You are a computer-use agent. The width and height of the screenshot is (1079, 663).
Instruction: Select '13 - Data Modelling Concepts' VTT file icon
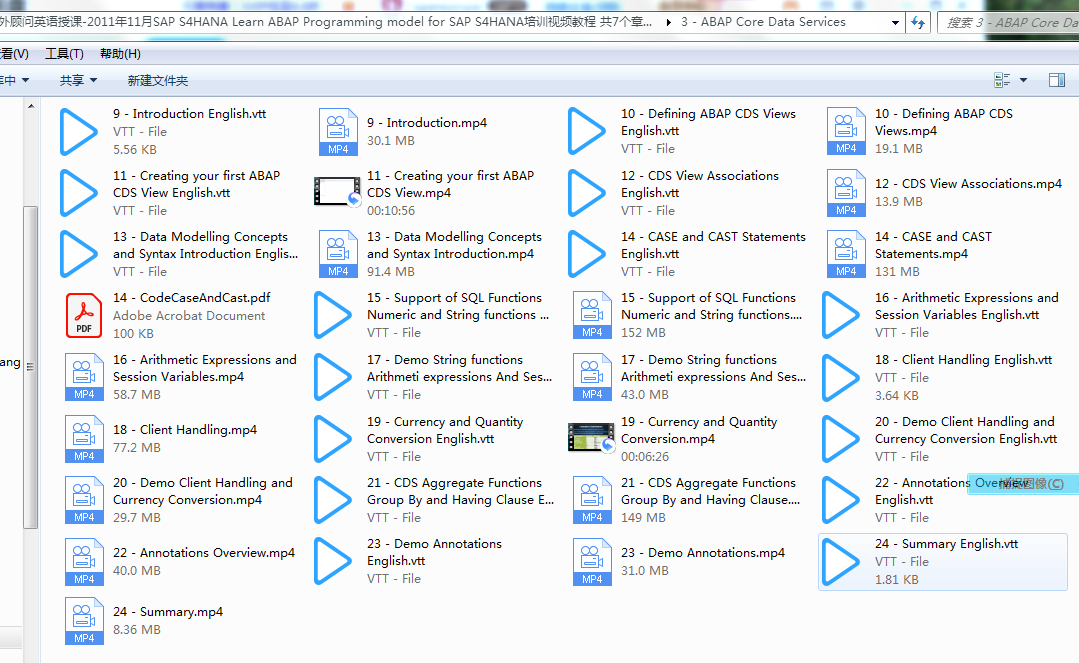[x=79, y=254]
